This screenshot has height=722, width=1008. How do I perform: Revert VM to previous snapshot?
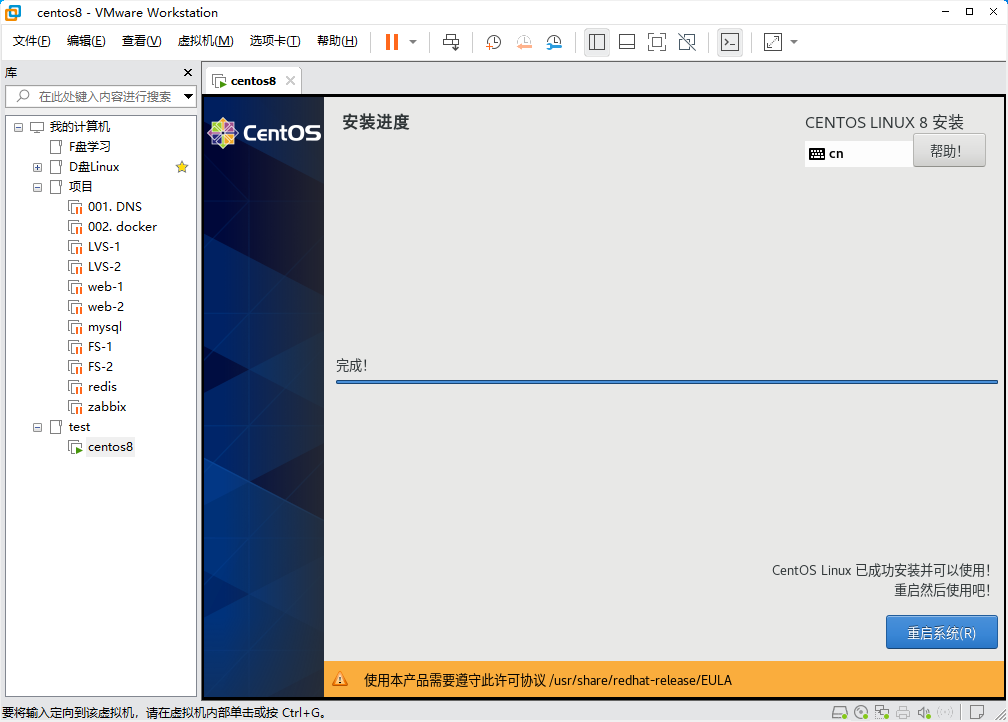coord(524,42)
